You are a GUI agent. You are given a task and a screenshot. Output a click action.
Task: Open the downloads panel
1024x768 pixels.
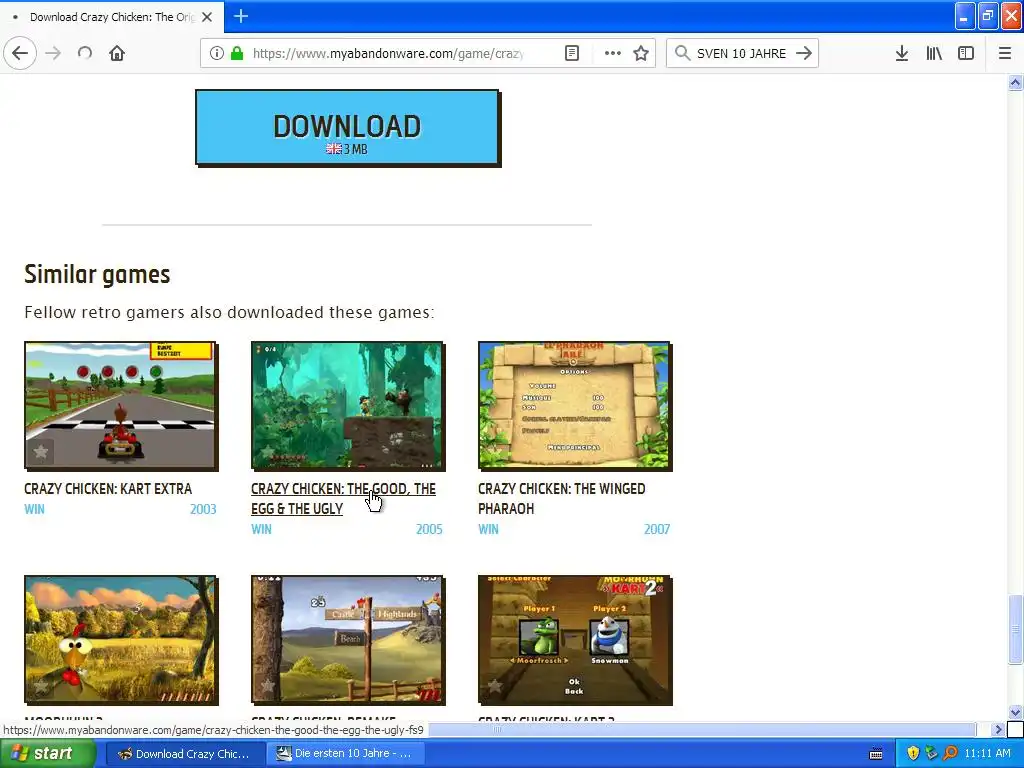901,54
